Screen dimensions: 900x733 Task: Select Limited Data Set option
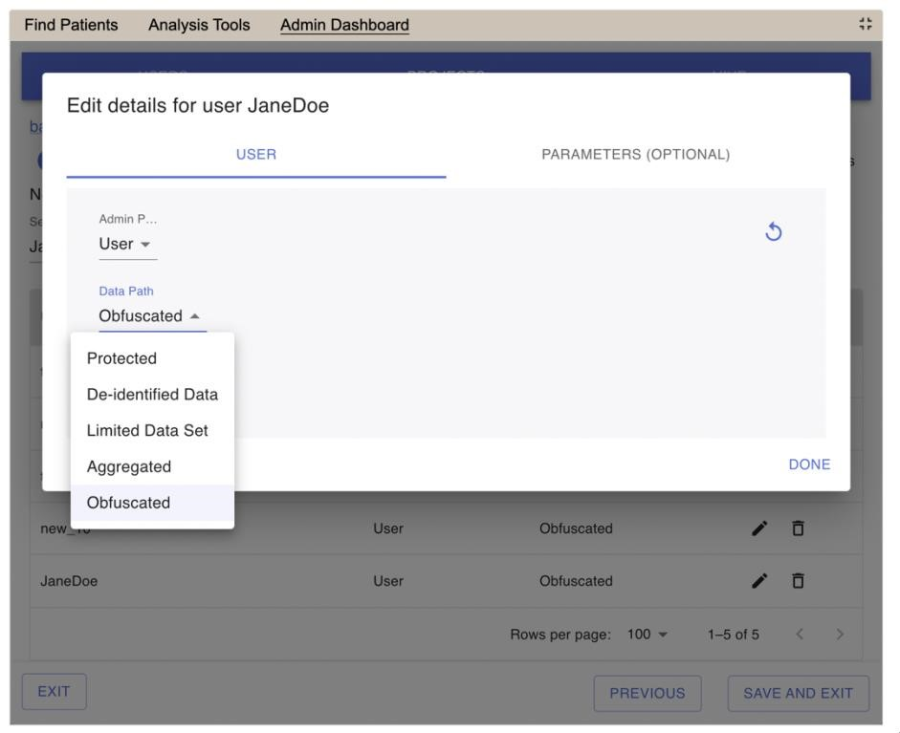click(147, 430)
